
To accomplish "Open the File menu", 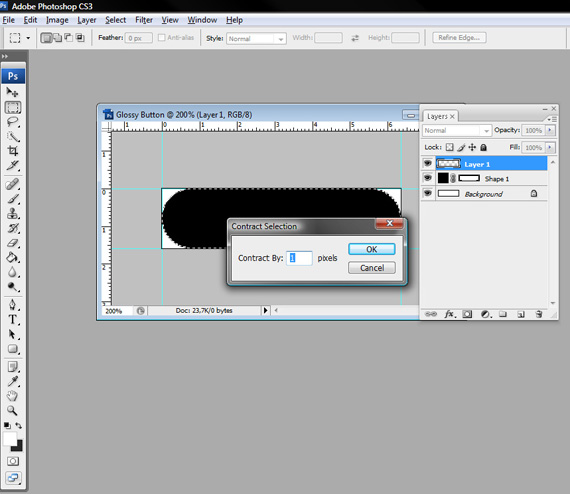I will (8, 20).
